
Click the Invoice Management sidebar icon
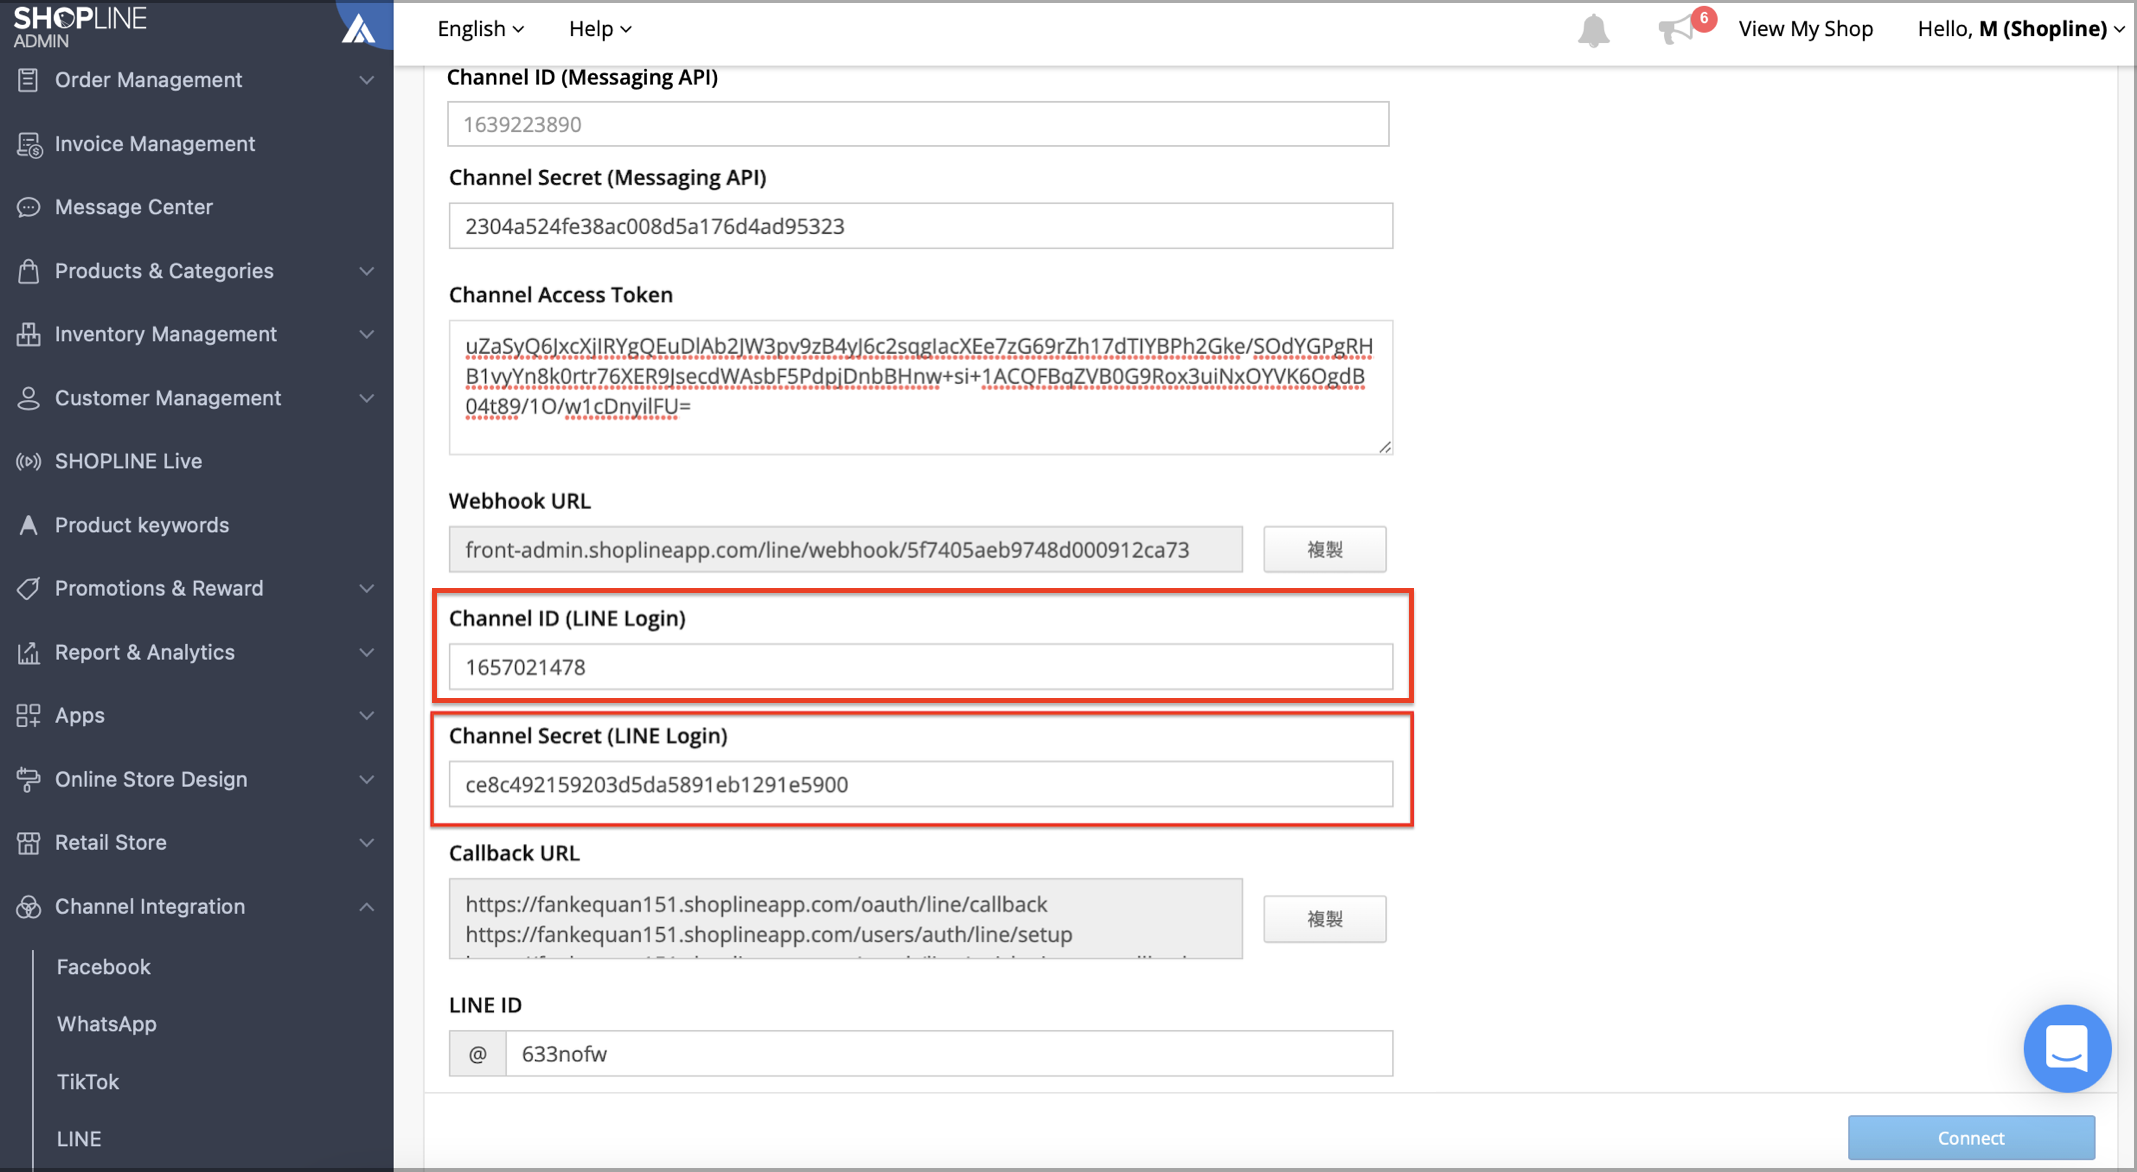pyautogui.click(x=28, y=144)
